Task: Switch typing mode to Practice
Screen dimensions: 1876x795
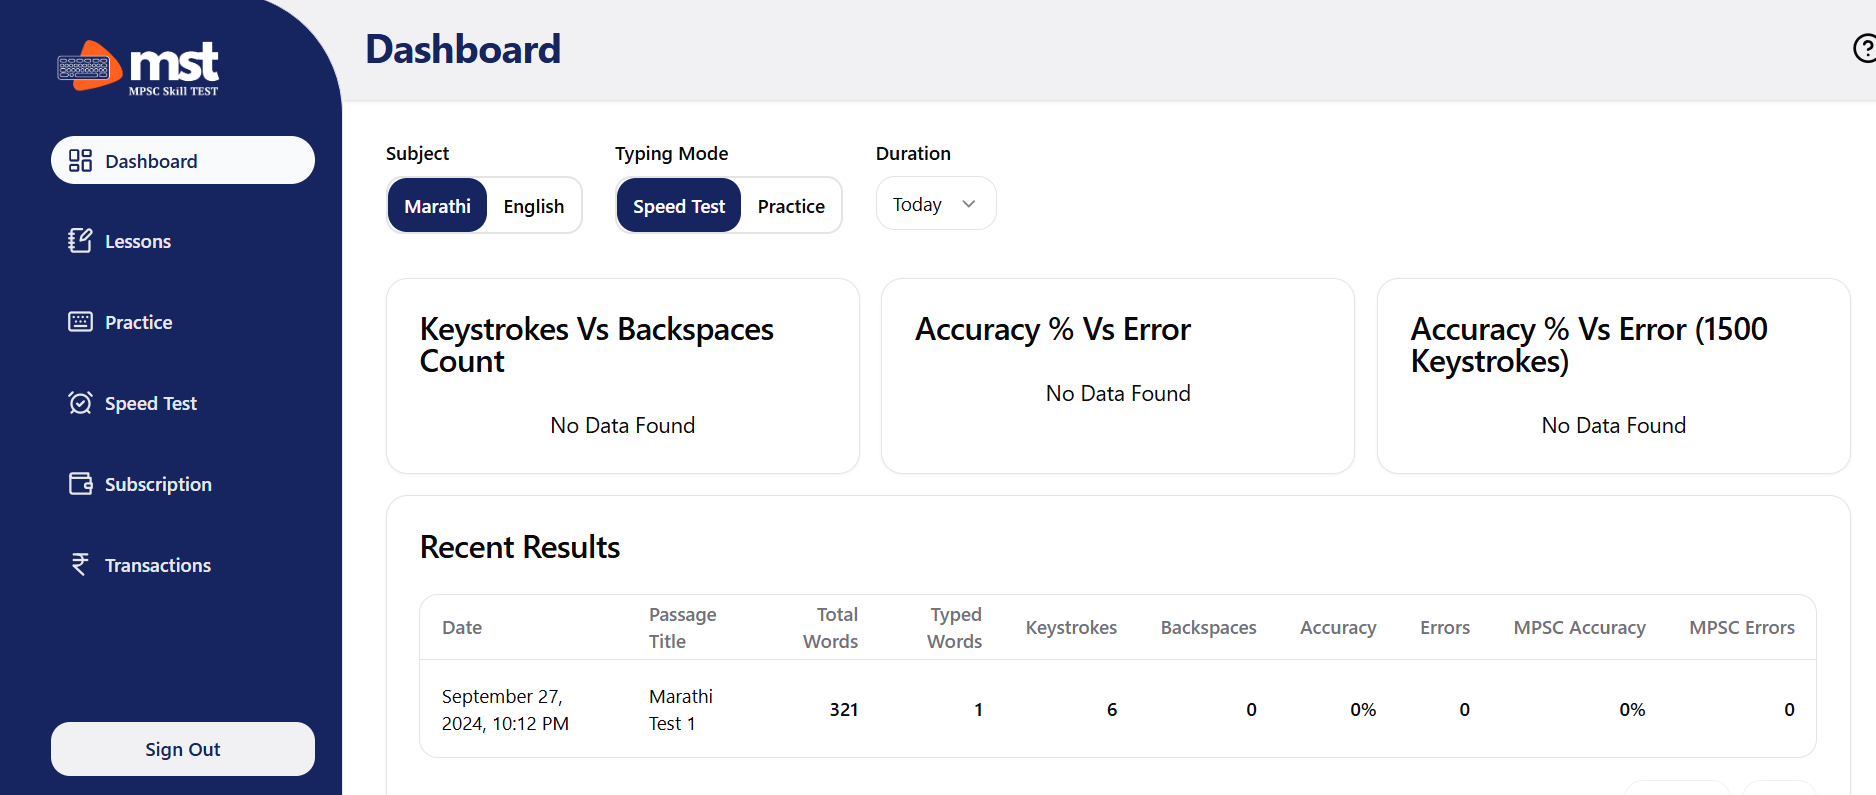Action: [x=790, y=206]
